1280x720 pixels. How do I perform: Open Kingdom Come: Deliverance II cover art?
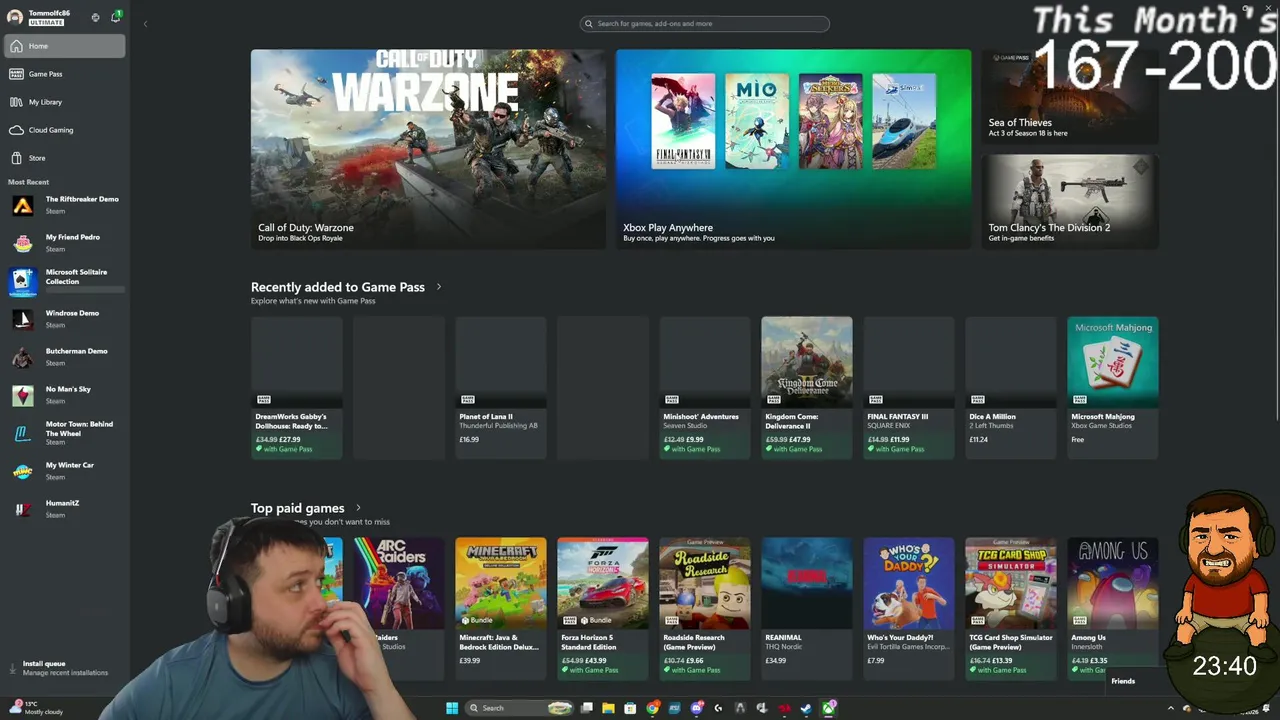tap(807, 362)
